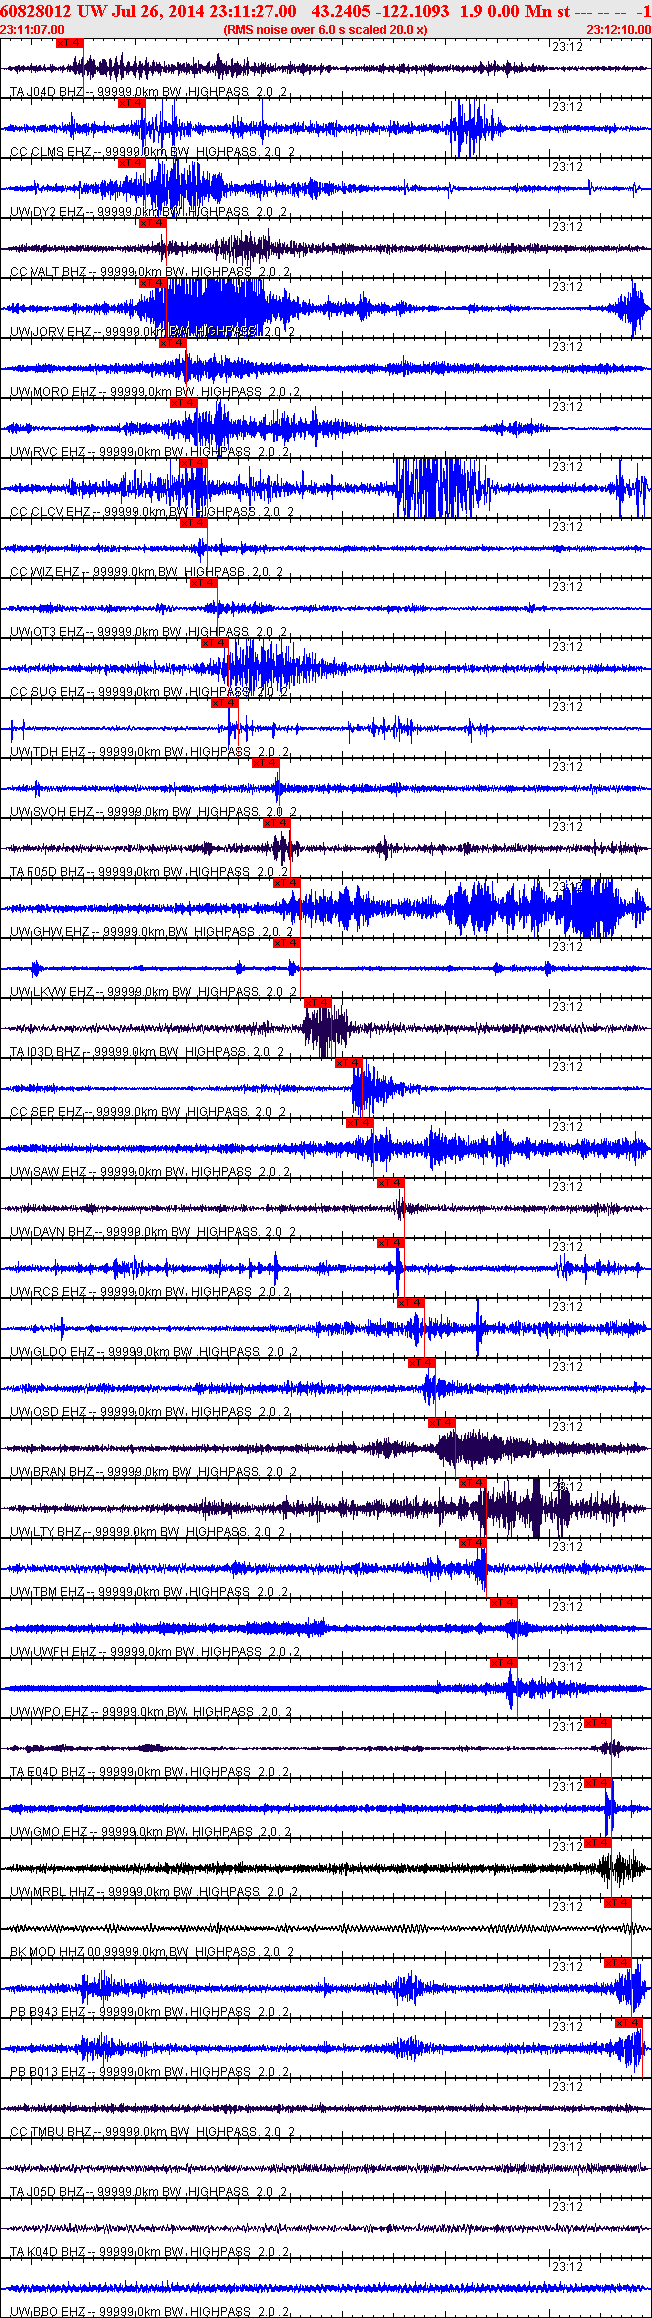The height and width of the screenshot is (2318, 652).
Task: Click the red pick marker on the TA J04D trace
Action: (x=69, y=43)
